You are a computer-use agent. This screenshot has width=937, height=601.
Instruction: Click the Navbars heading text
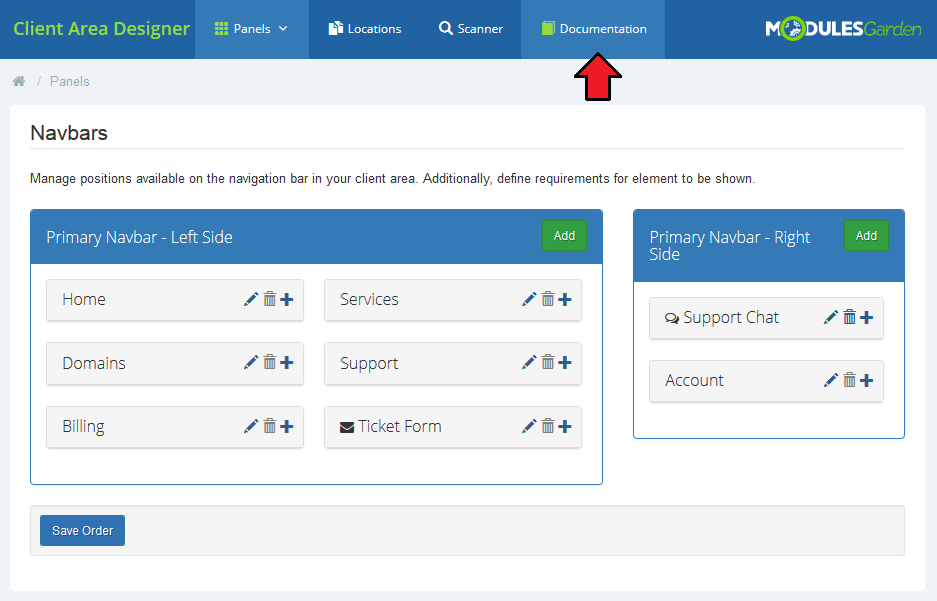tap(69, 133)
